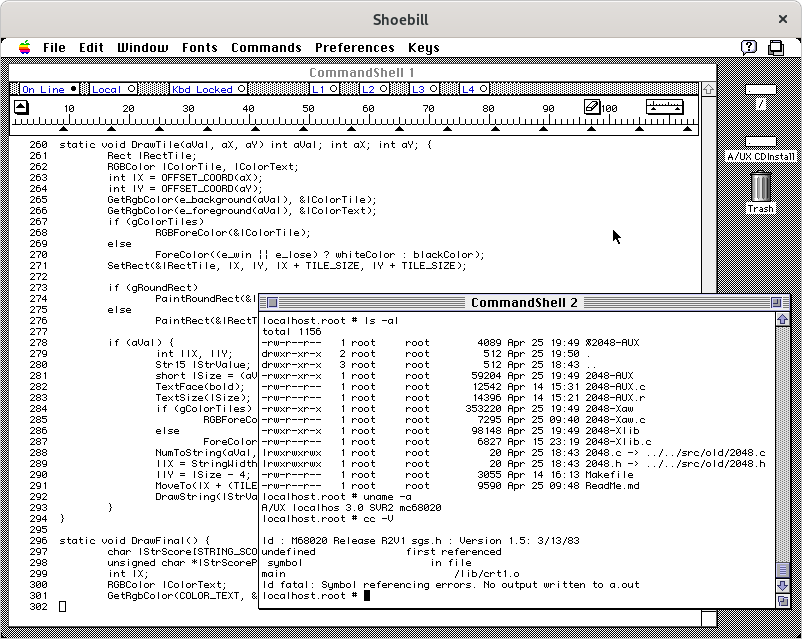Toggle the L4 indicator
802x639 pixels.
click(x=474, y=89)
